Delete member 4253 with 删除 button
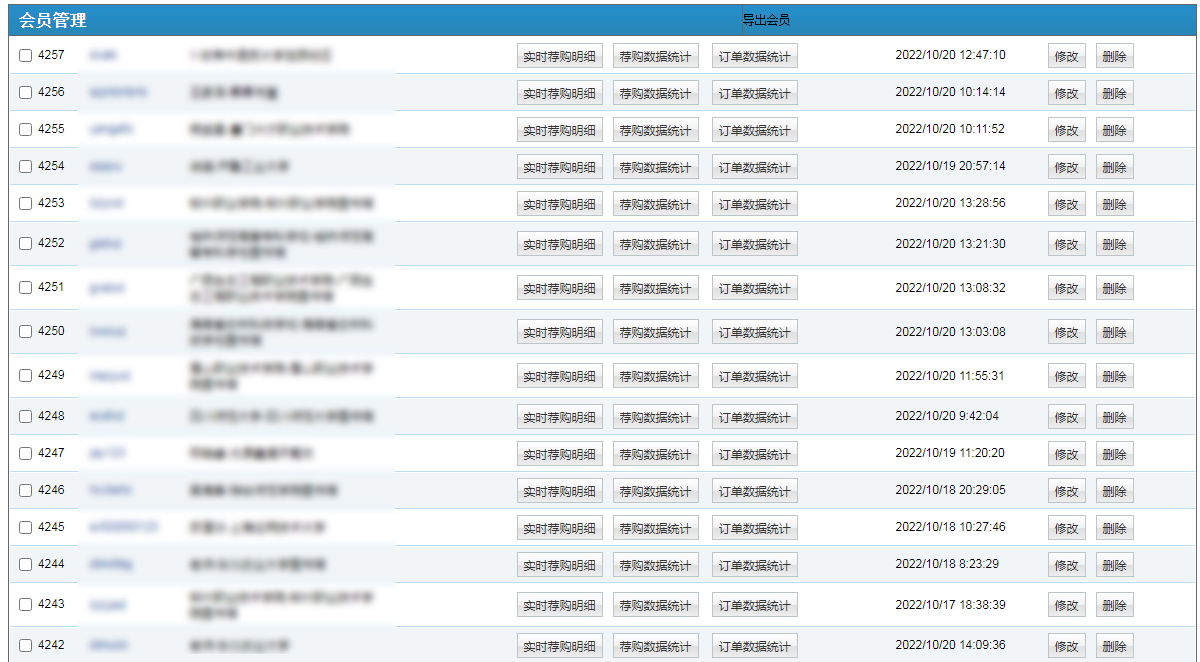 [1114, 205]
